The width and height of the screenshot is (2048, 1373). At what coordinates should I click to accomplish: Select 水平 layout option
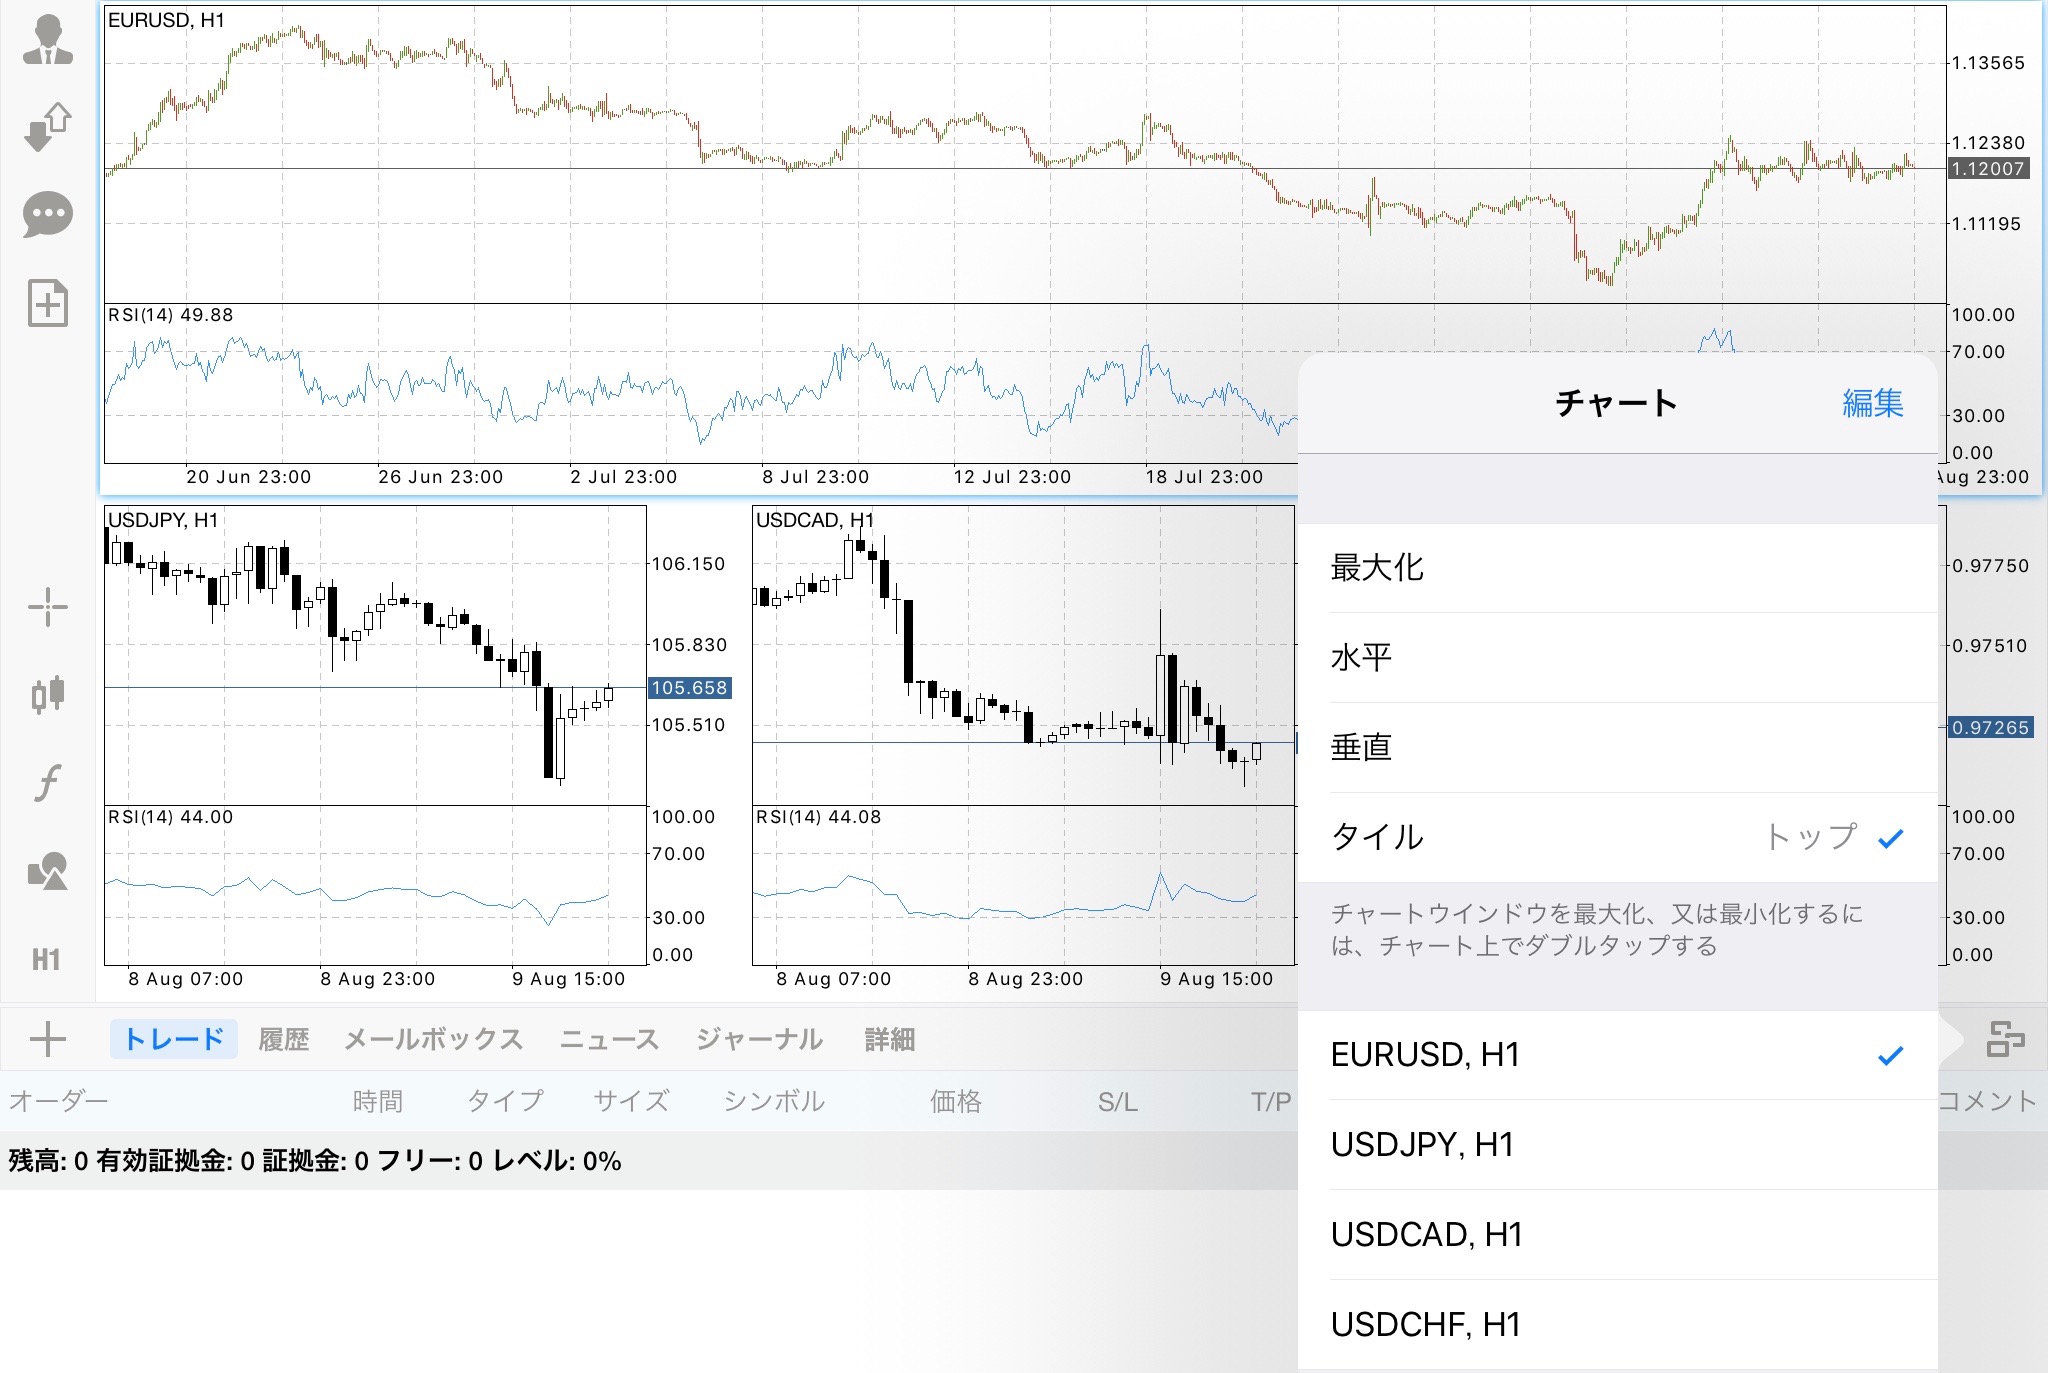point(1618,658)
